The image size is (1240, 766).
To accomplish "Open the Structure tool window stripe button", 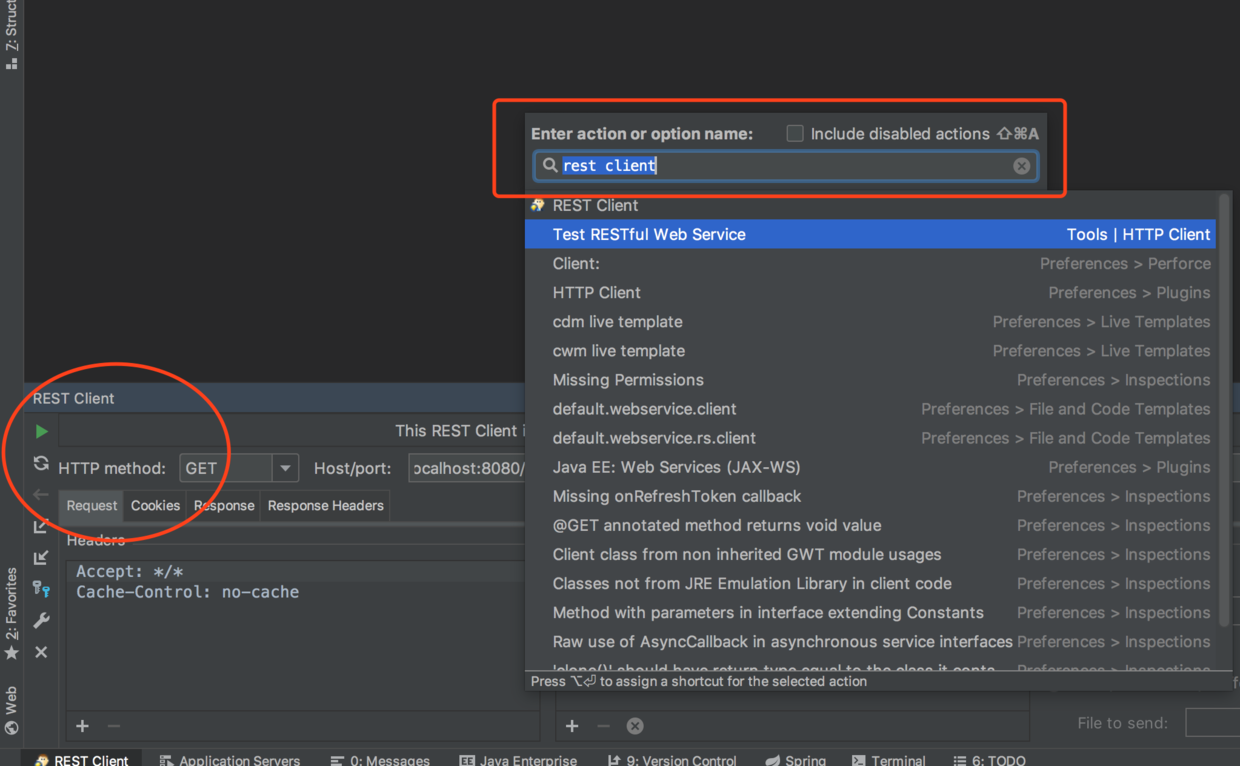I will [x=11, y=35].
